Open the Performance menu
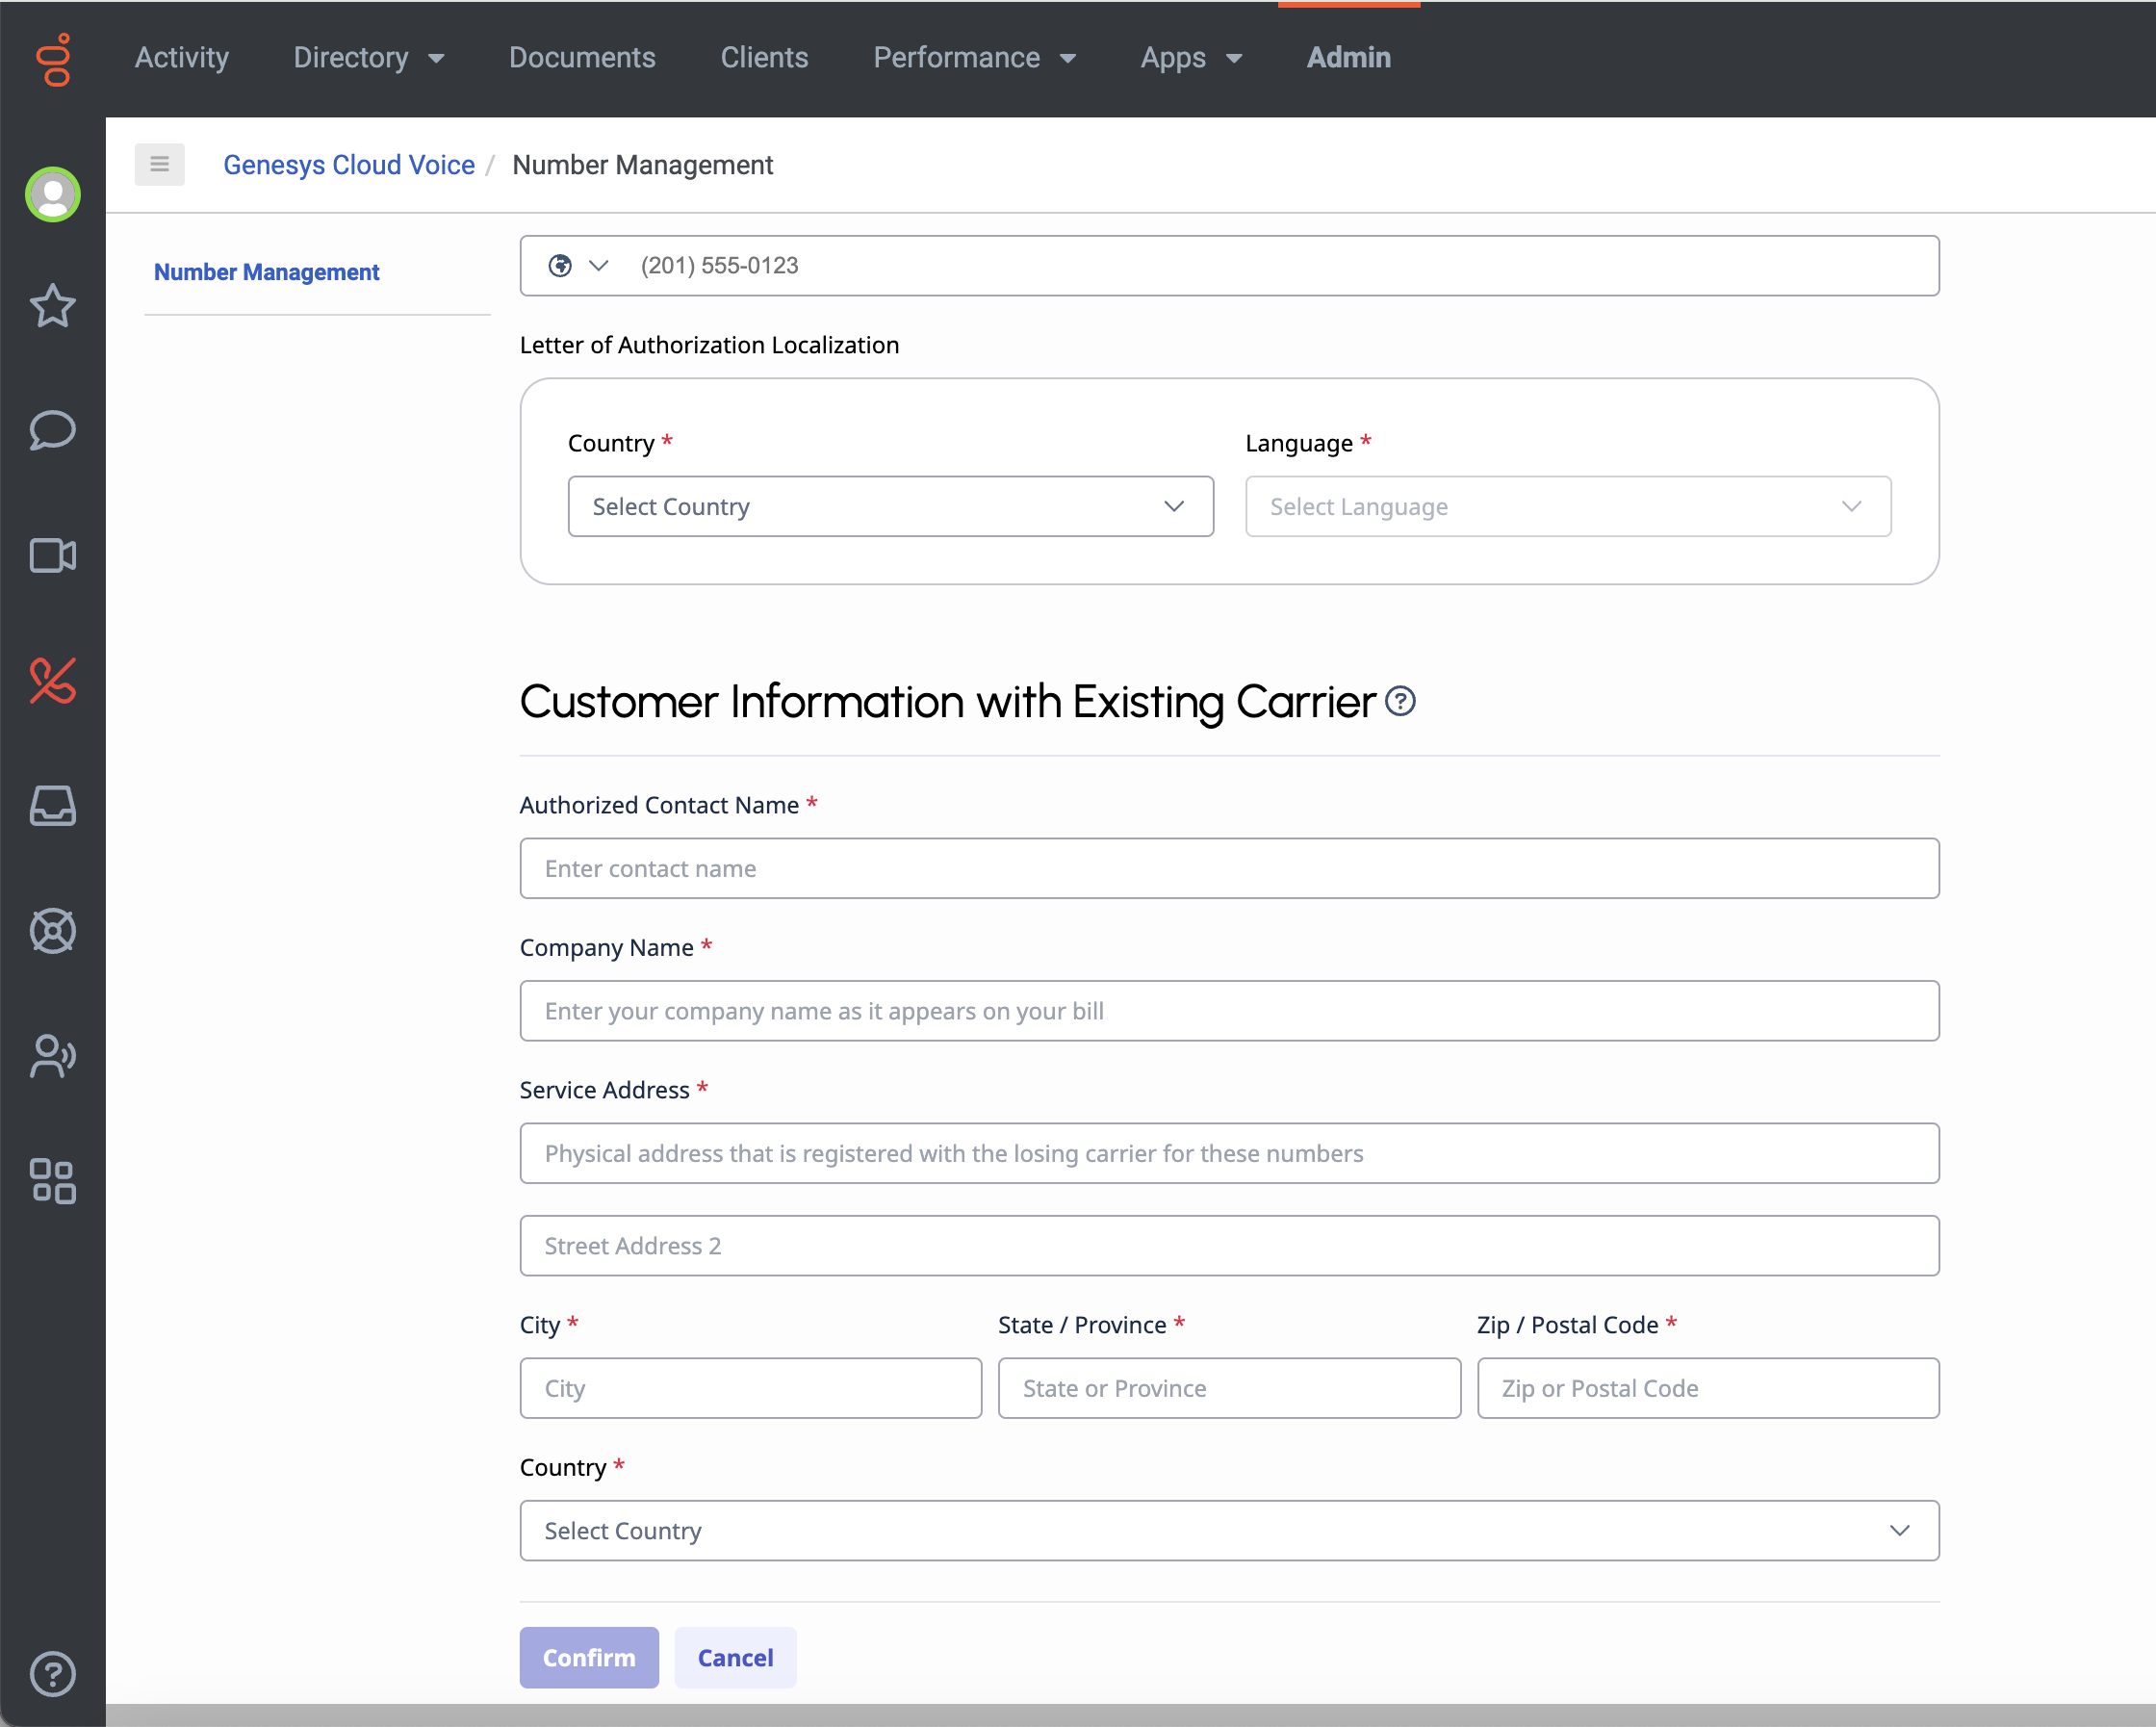This screenshot has height=1727, width=2156. 974,58
